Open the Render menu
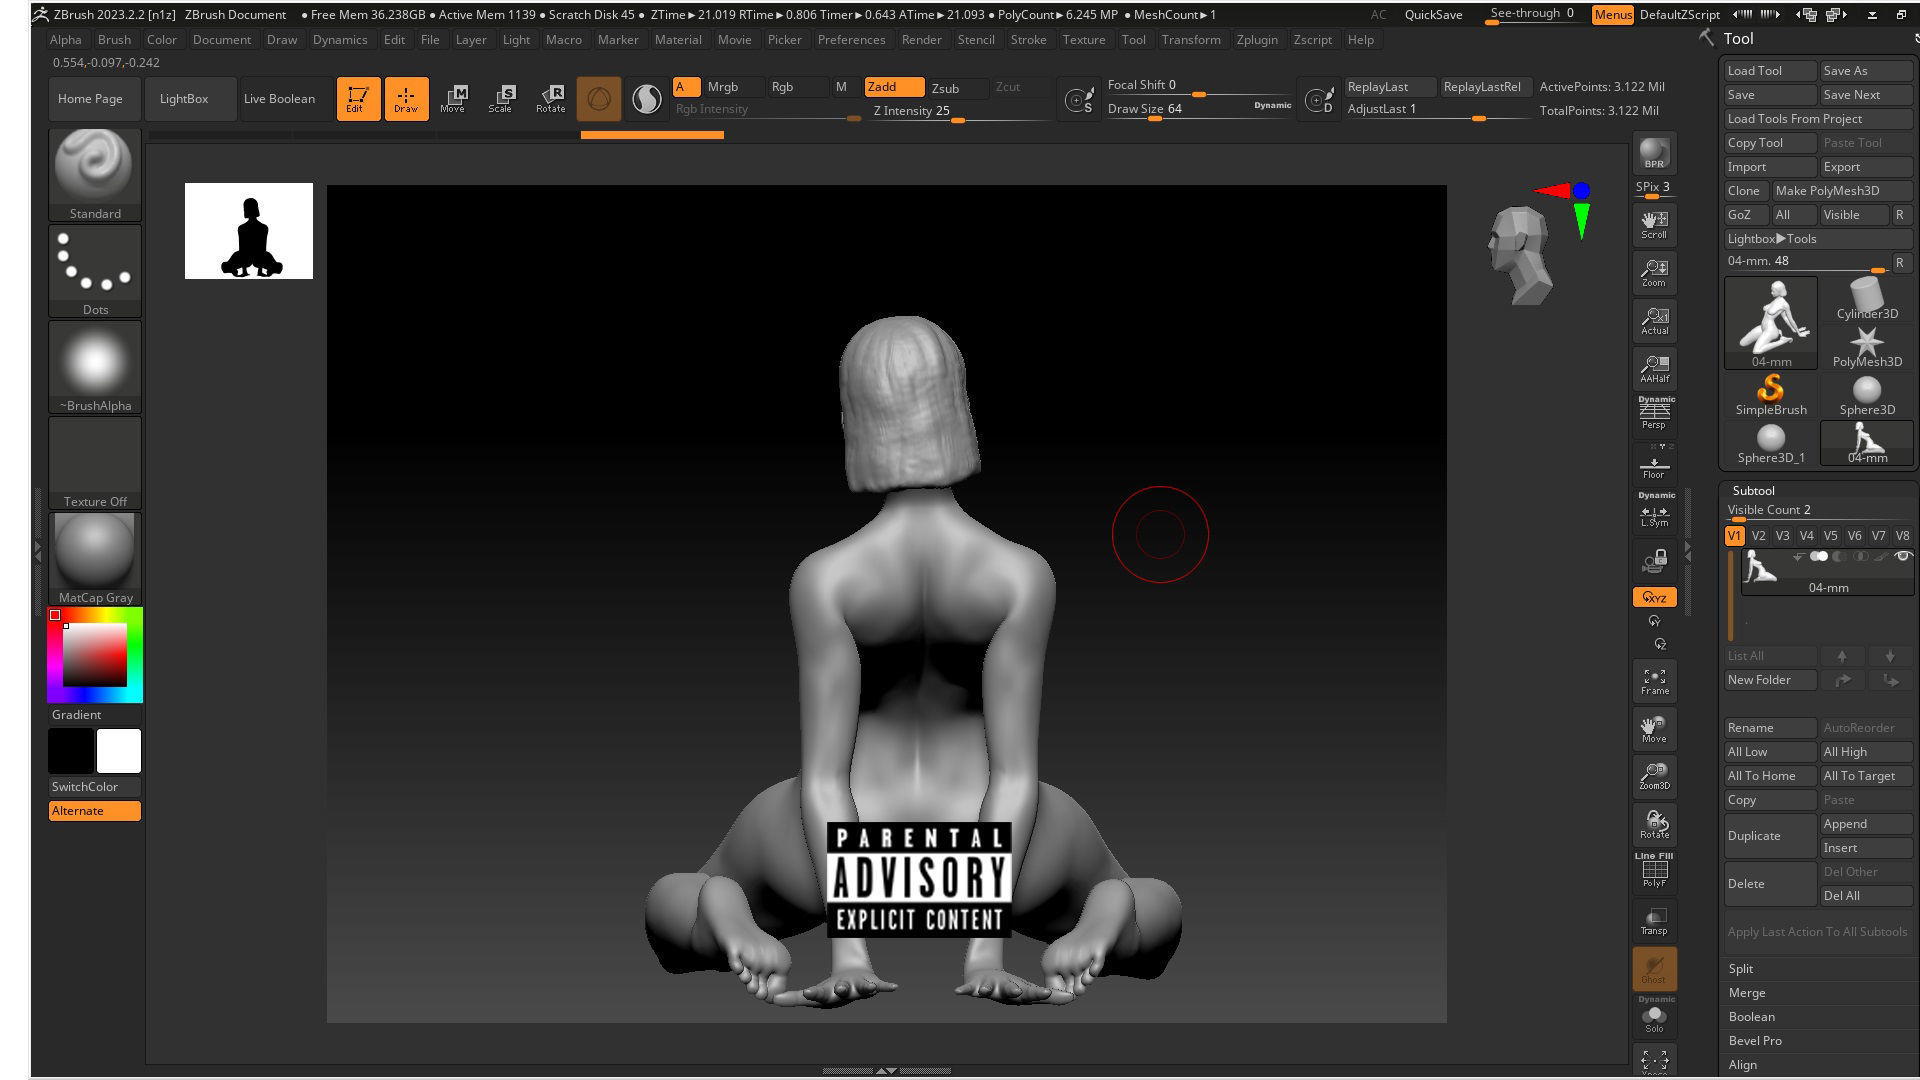The height and width of the screenshot is (1080, 1920). [x=921, y=39]
